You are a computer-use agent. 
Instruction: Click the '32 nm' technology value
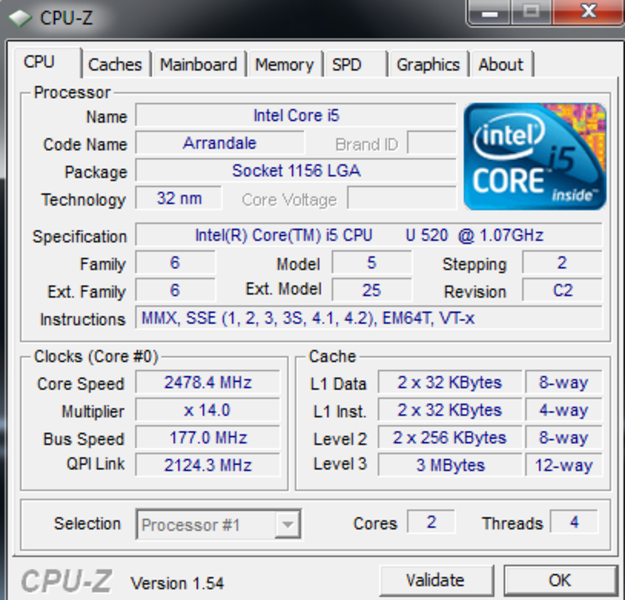click(179, 198)
